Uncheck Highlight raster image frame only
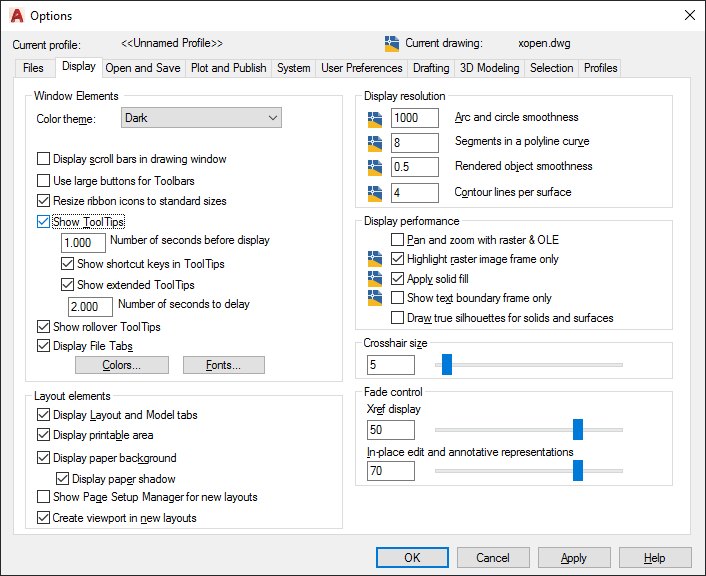The image size is (706, 576). (x=397, y=259)
